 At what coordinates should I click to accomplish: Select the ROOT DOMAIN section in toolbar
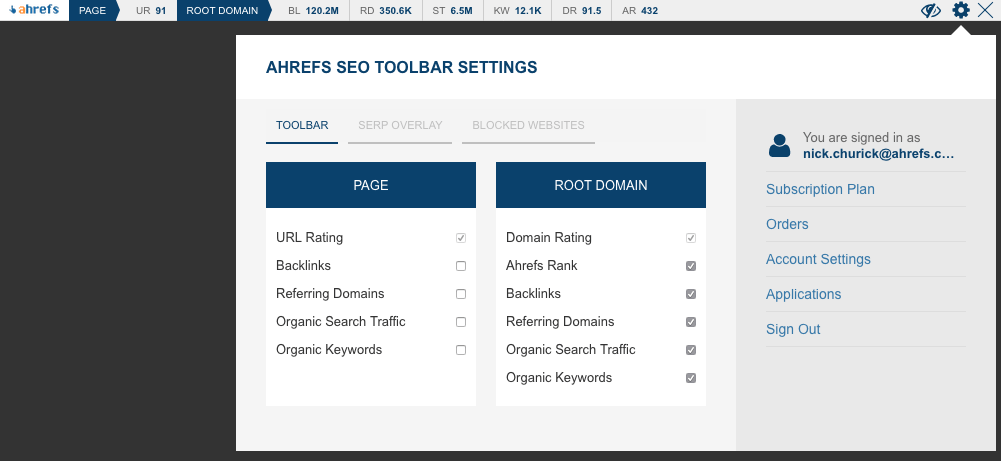pyautogui.click(x=222, y=10)
